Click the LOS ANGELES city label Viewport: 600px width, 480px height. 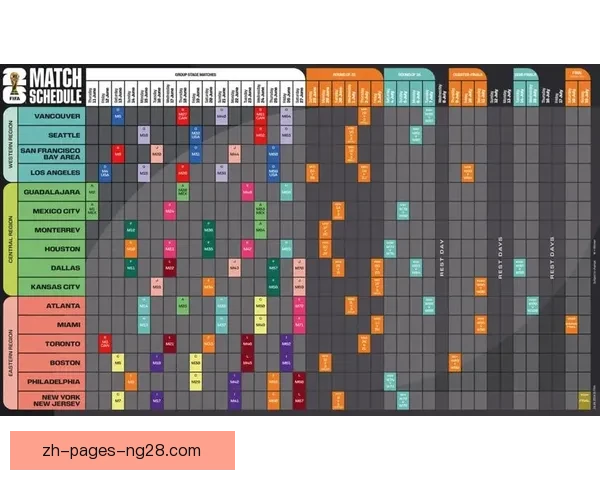click(51, 173)
